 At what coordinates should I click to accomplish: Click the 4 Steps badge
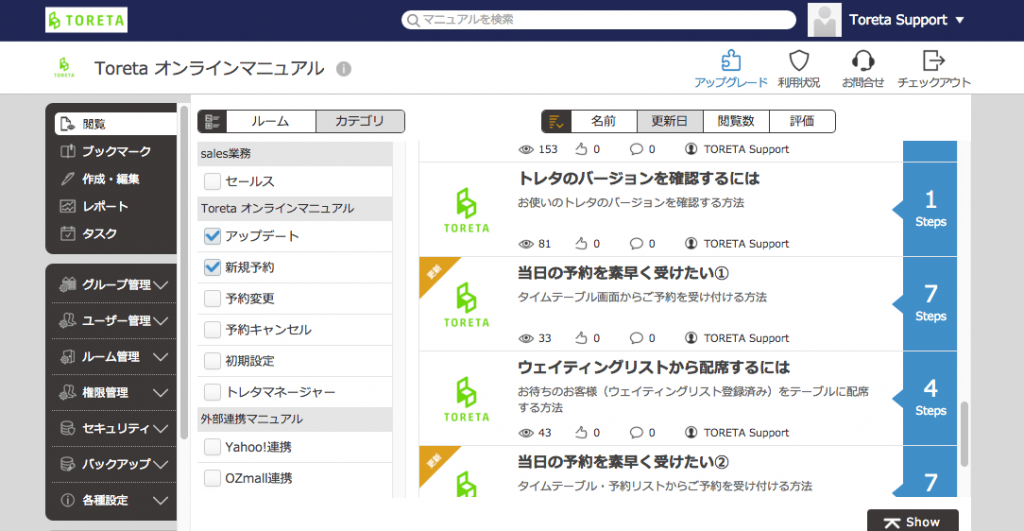click(x=930, y=398)
